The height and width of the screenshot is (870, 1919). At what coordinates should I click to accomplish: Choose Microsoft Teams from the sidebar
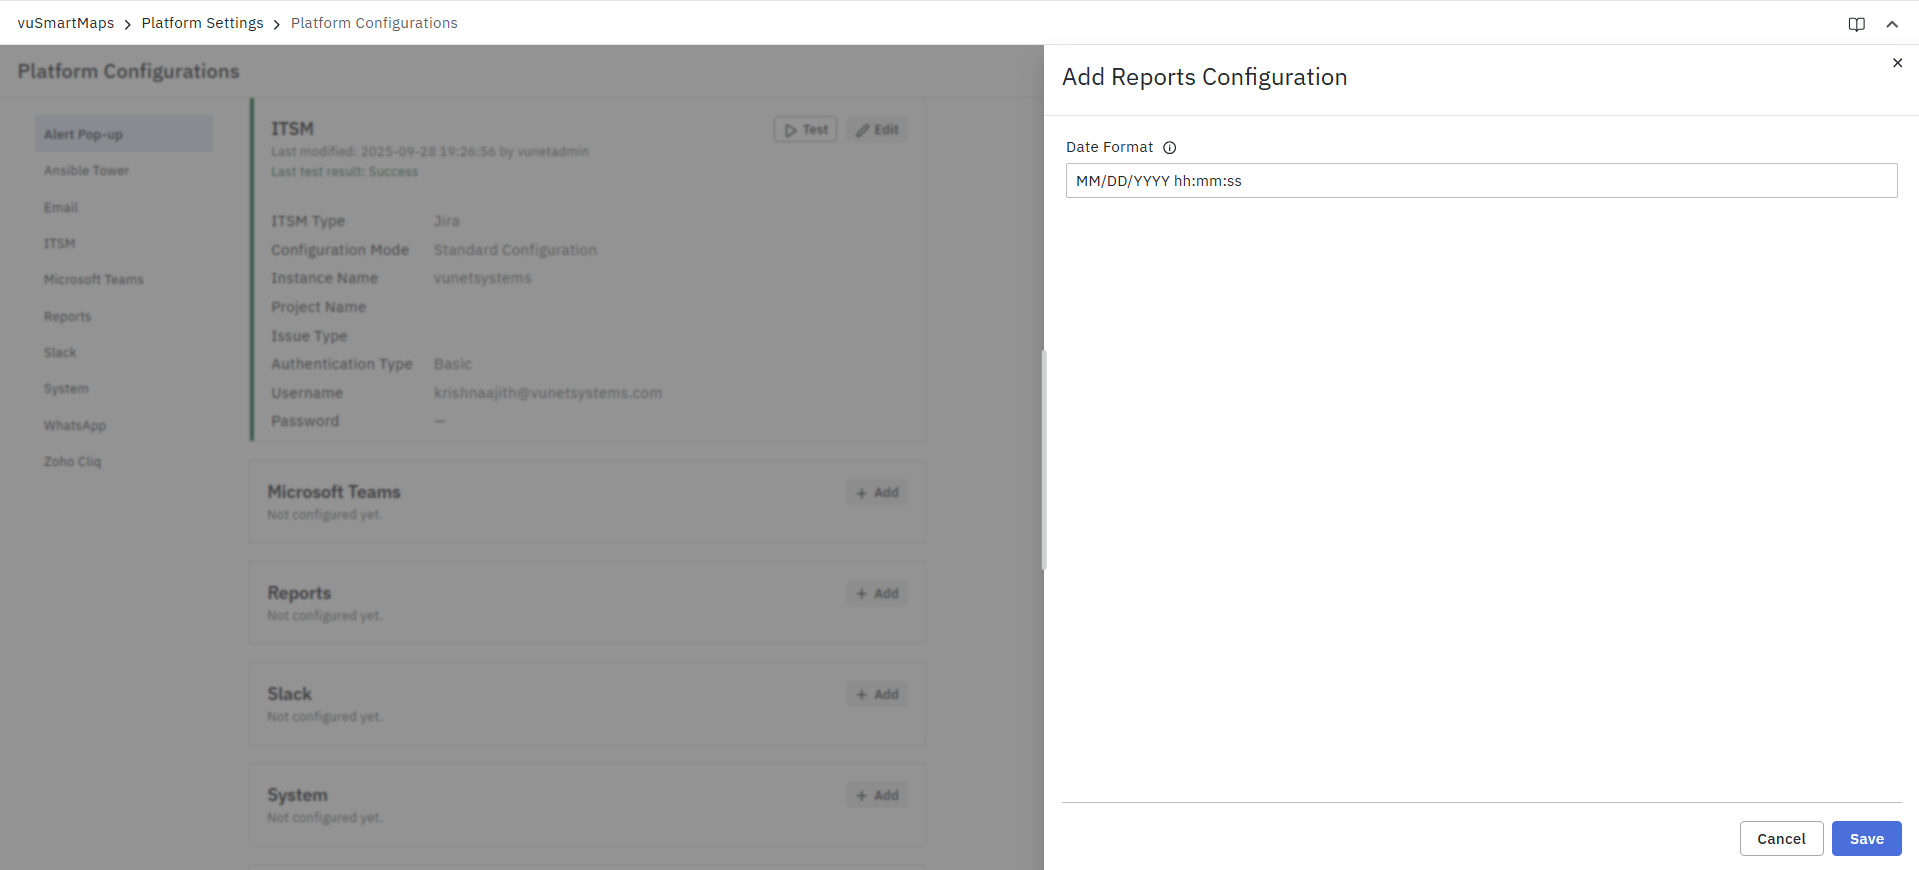[94, 280]
